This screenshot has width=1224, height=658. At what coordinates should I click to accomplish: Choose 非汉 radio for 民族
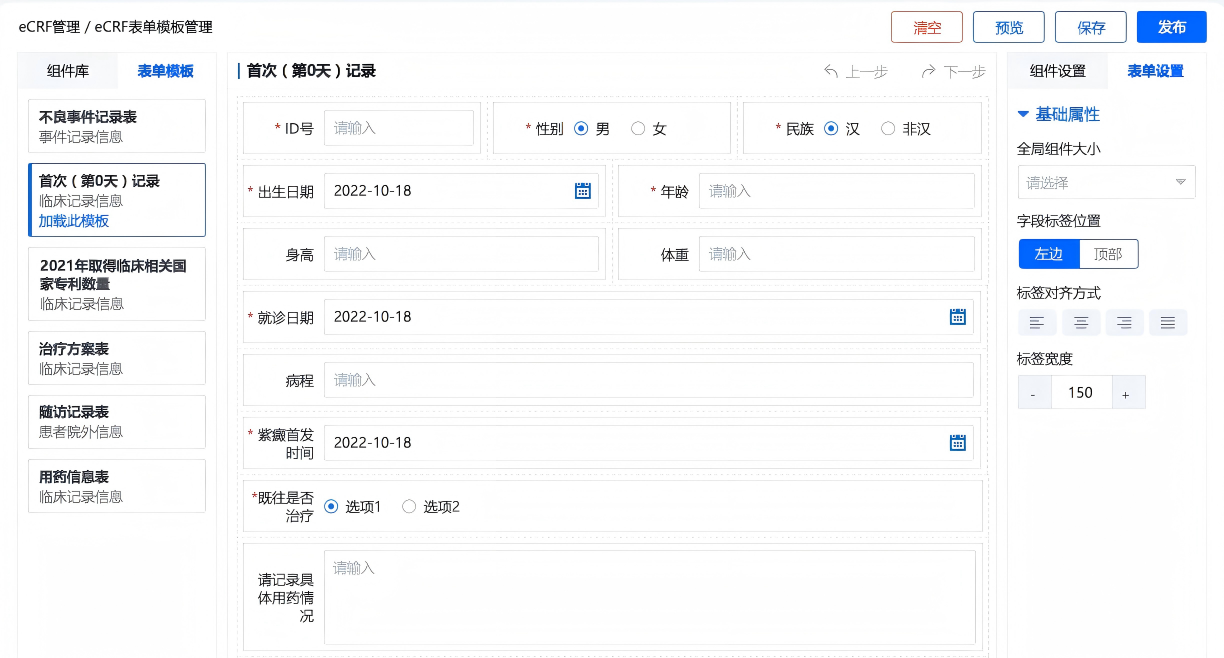pyautogui.click(x=888, y=129)
